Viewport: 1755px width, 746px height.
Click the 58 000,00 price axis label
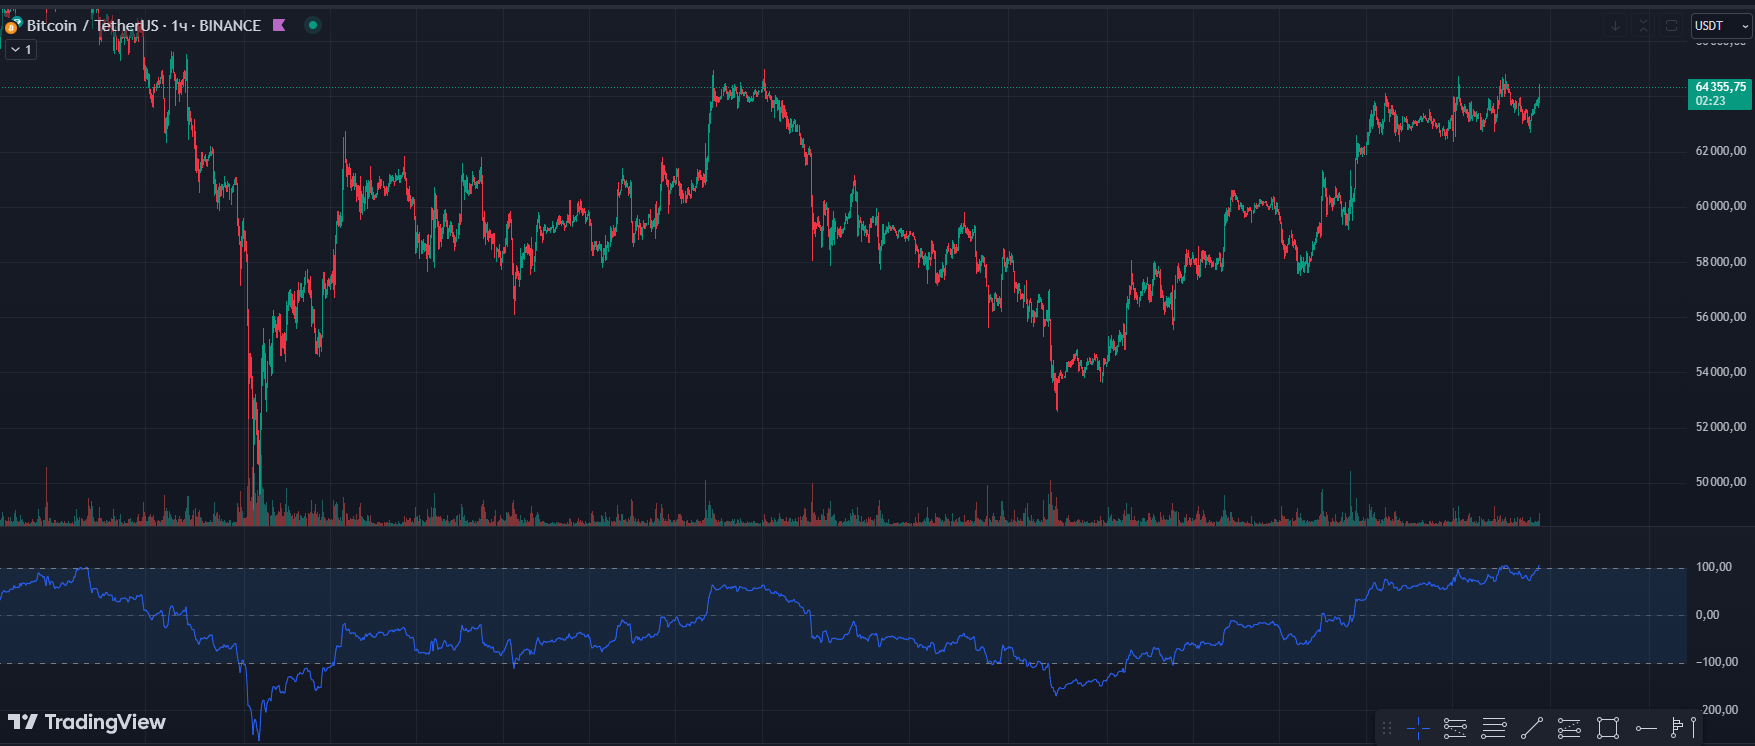coord(1721,262)
